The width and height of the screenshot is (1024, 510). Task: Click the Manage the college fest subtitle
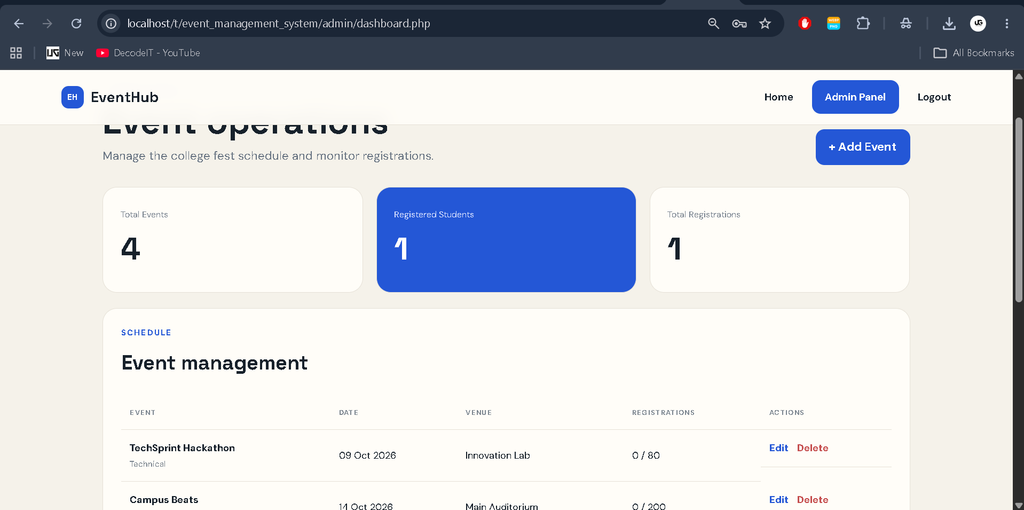268,157
